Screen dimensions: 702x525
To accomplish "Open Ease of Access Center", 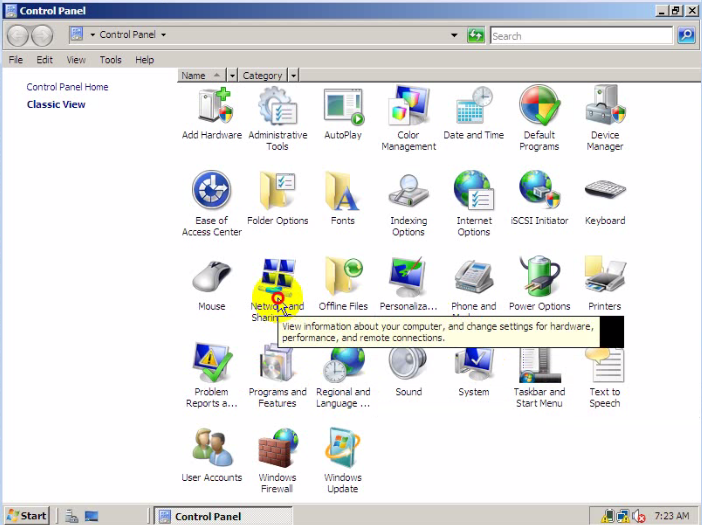I will coord(212,204).
